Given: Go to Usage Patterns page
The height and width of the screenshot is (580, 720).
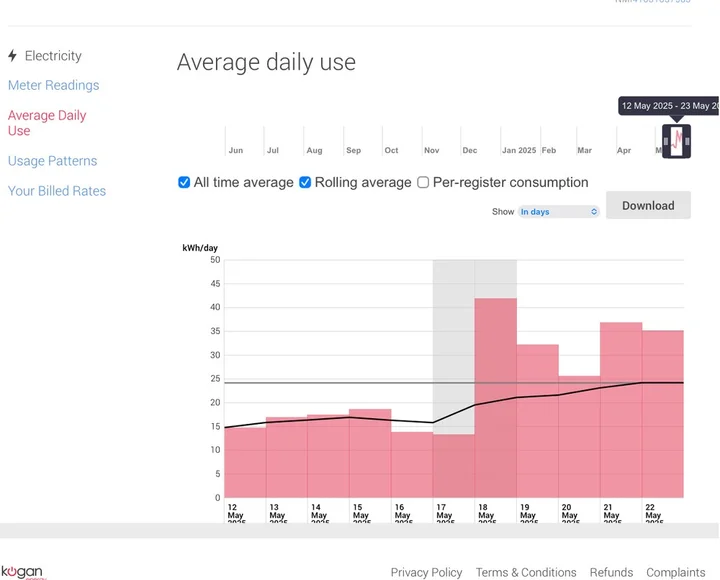Looking at the screenshot, I should point(52,161).
